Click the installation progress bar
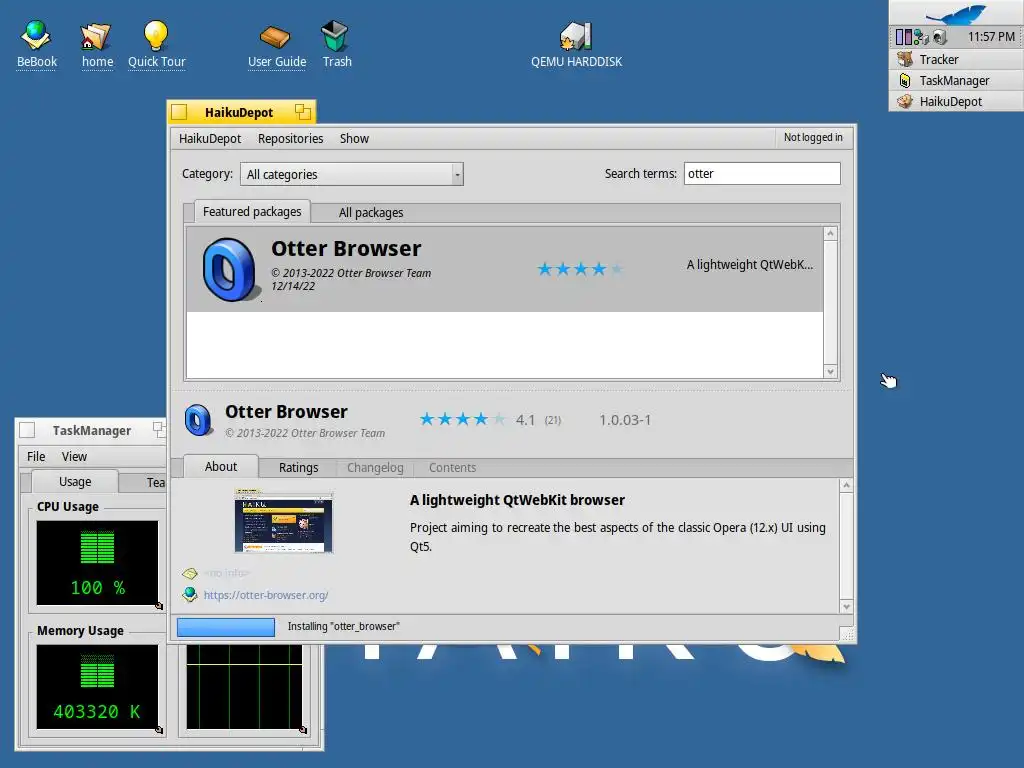The height and width of the screenshot is (768, 1024). pyautogui.click(x=226, y=627)
